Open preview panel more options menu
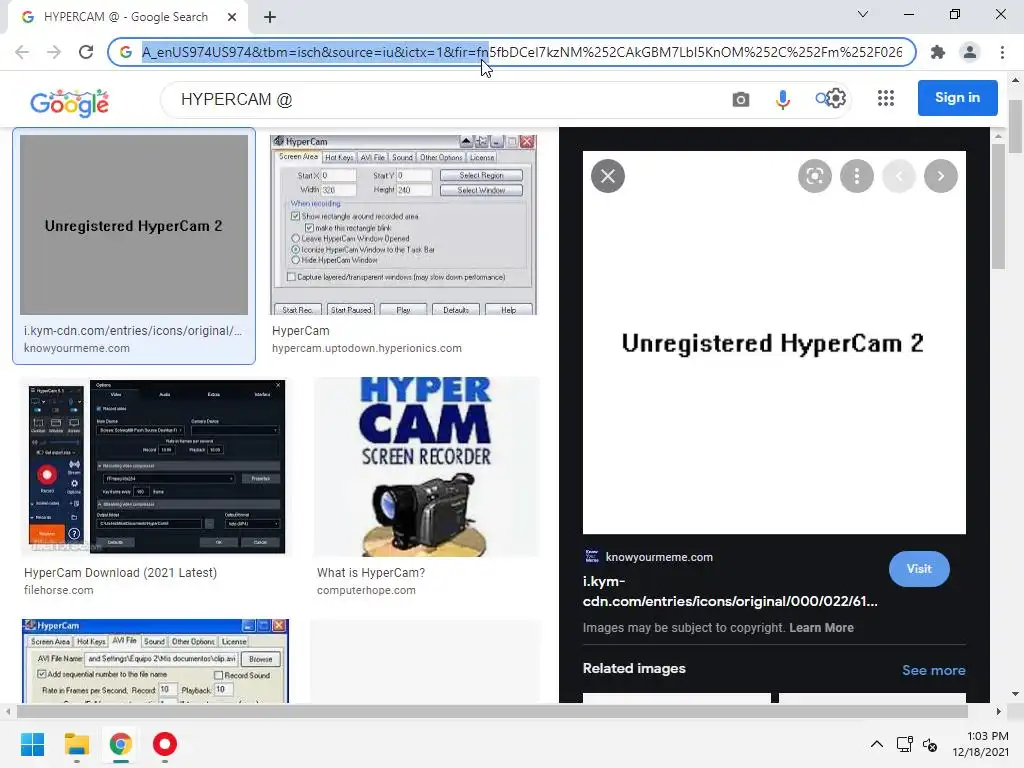 857,176
